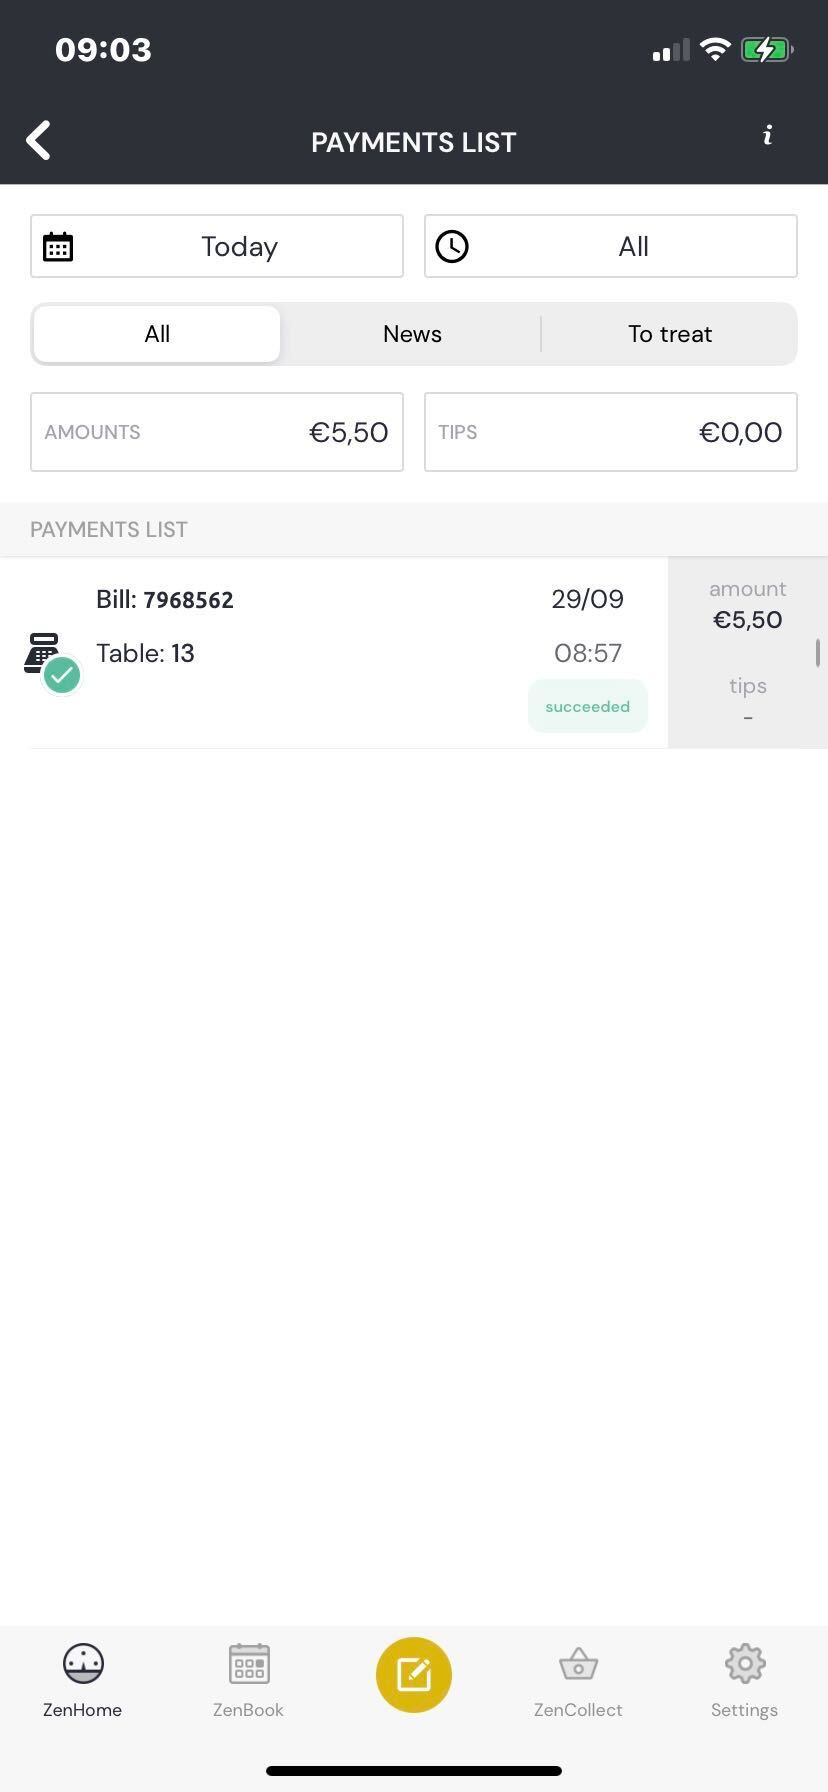Switch to the To treat segment
Image resolution: width=828 pixels, height=1792 pixels.
pyautogui.click(x=669, y=334)
